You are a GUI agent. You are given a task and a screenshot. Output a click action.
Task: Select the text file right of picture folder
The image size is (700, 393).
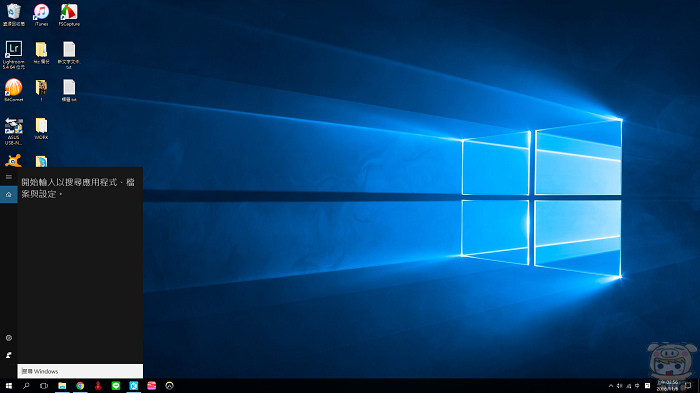point(69,90)
